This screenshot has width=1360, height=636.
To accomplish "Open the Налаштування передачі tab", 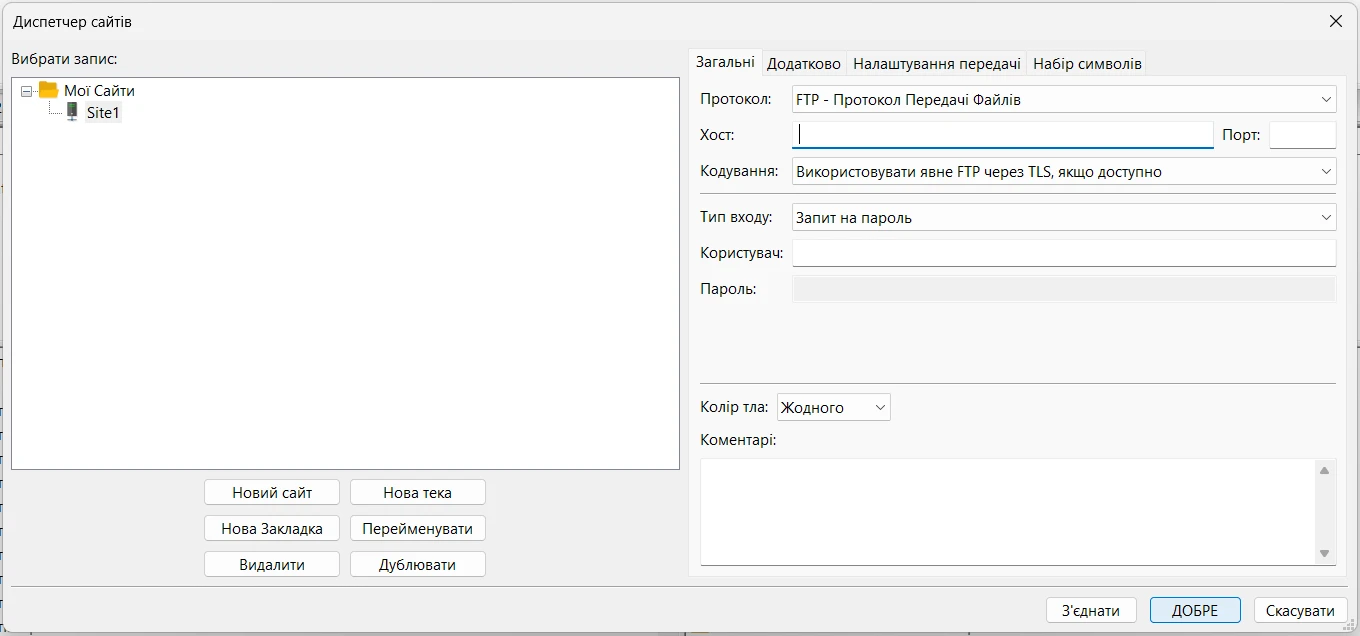I will click(x=937, y=63).
